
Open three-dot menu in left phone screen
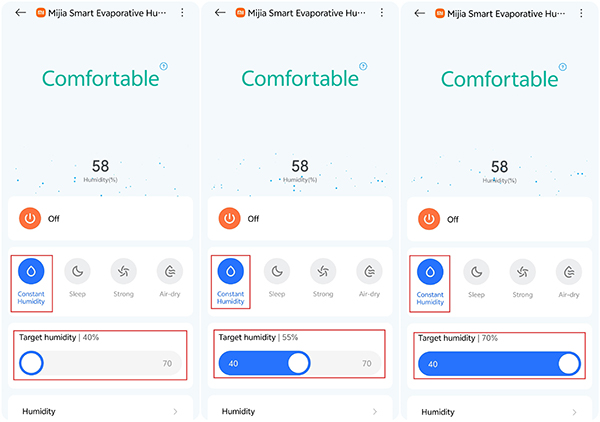182,13
